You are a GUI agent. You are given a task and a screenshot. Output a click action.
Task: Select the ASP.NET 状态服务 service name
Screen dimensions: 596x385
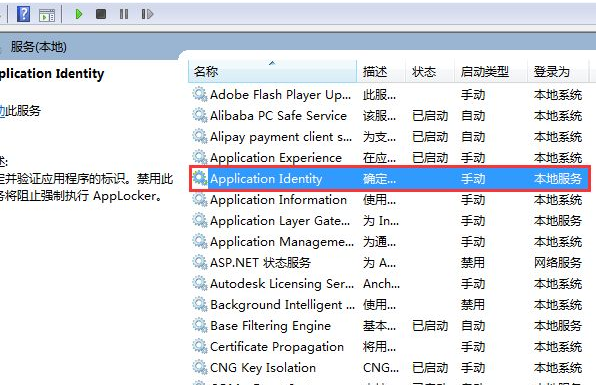(260, 263)
